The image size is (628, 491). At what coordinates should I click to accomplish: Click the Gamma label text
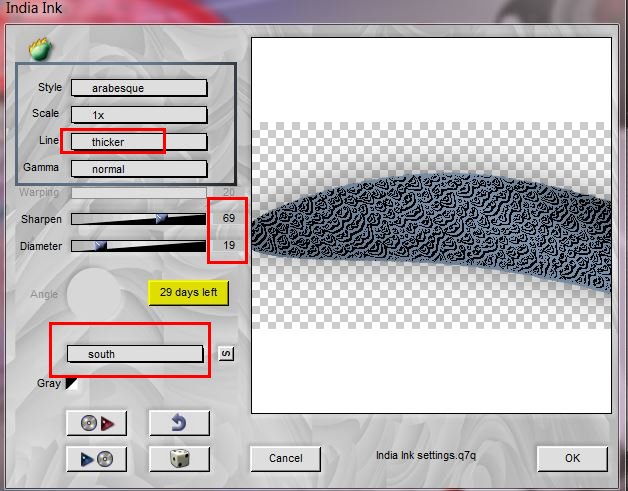tap(41, 167)
